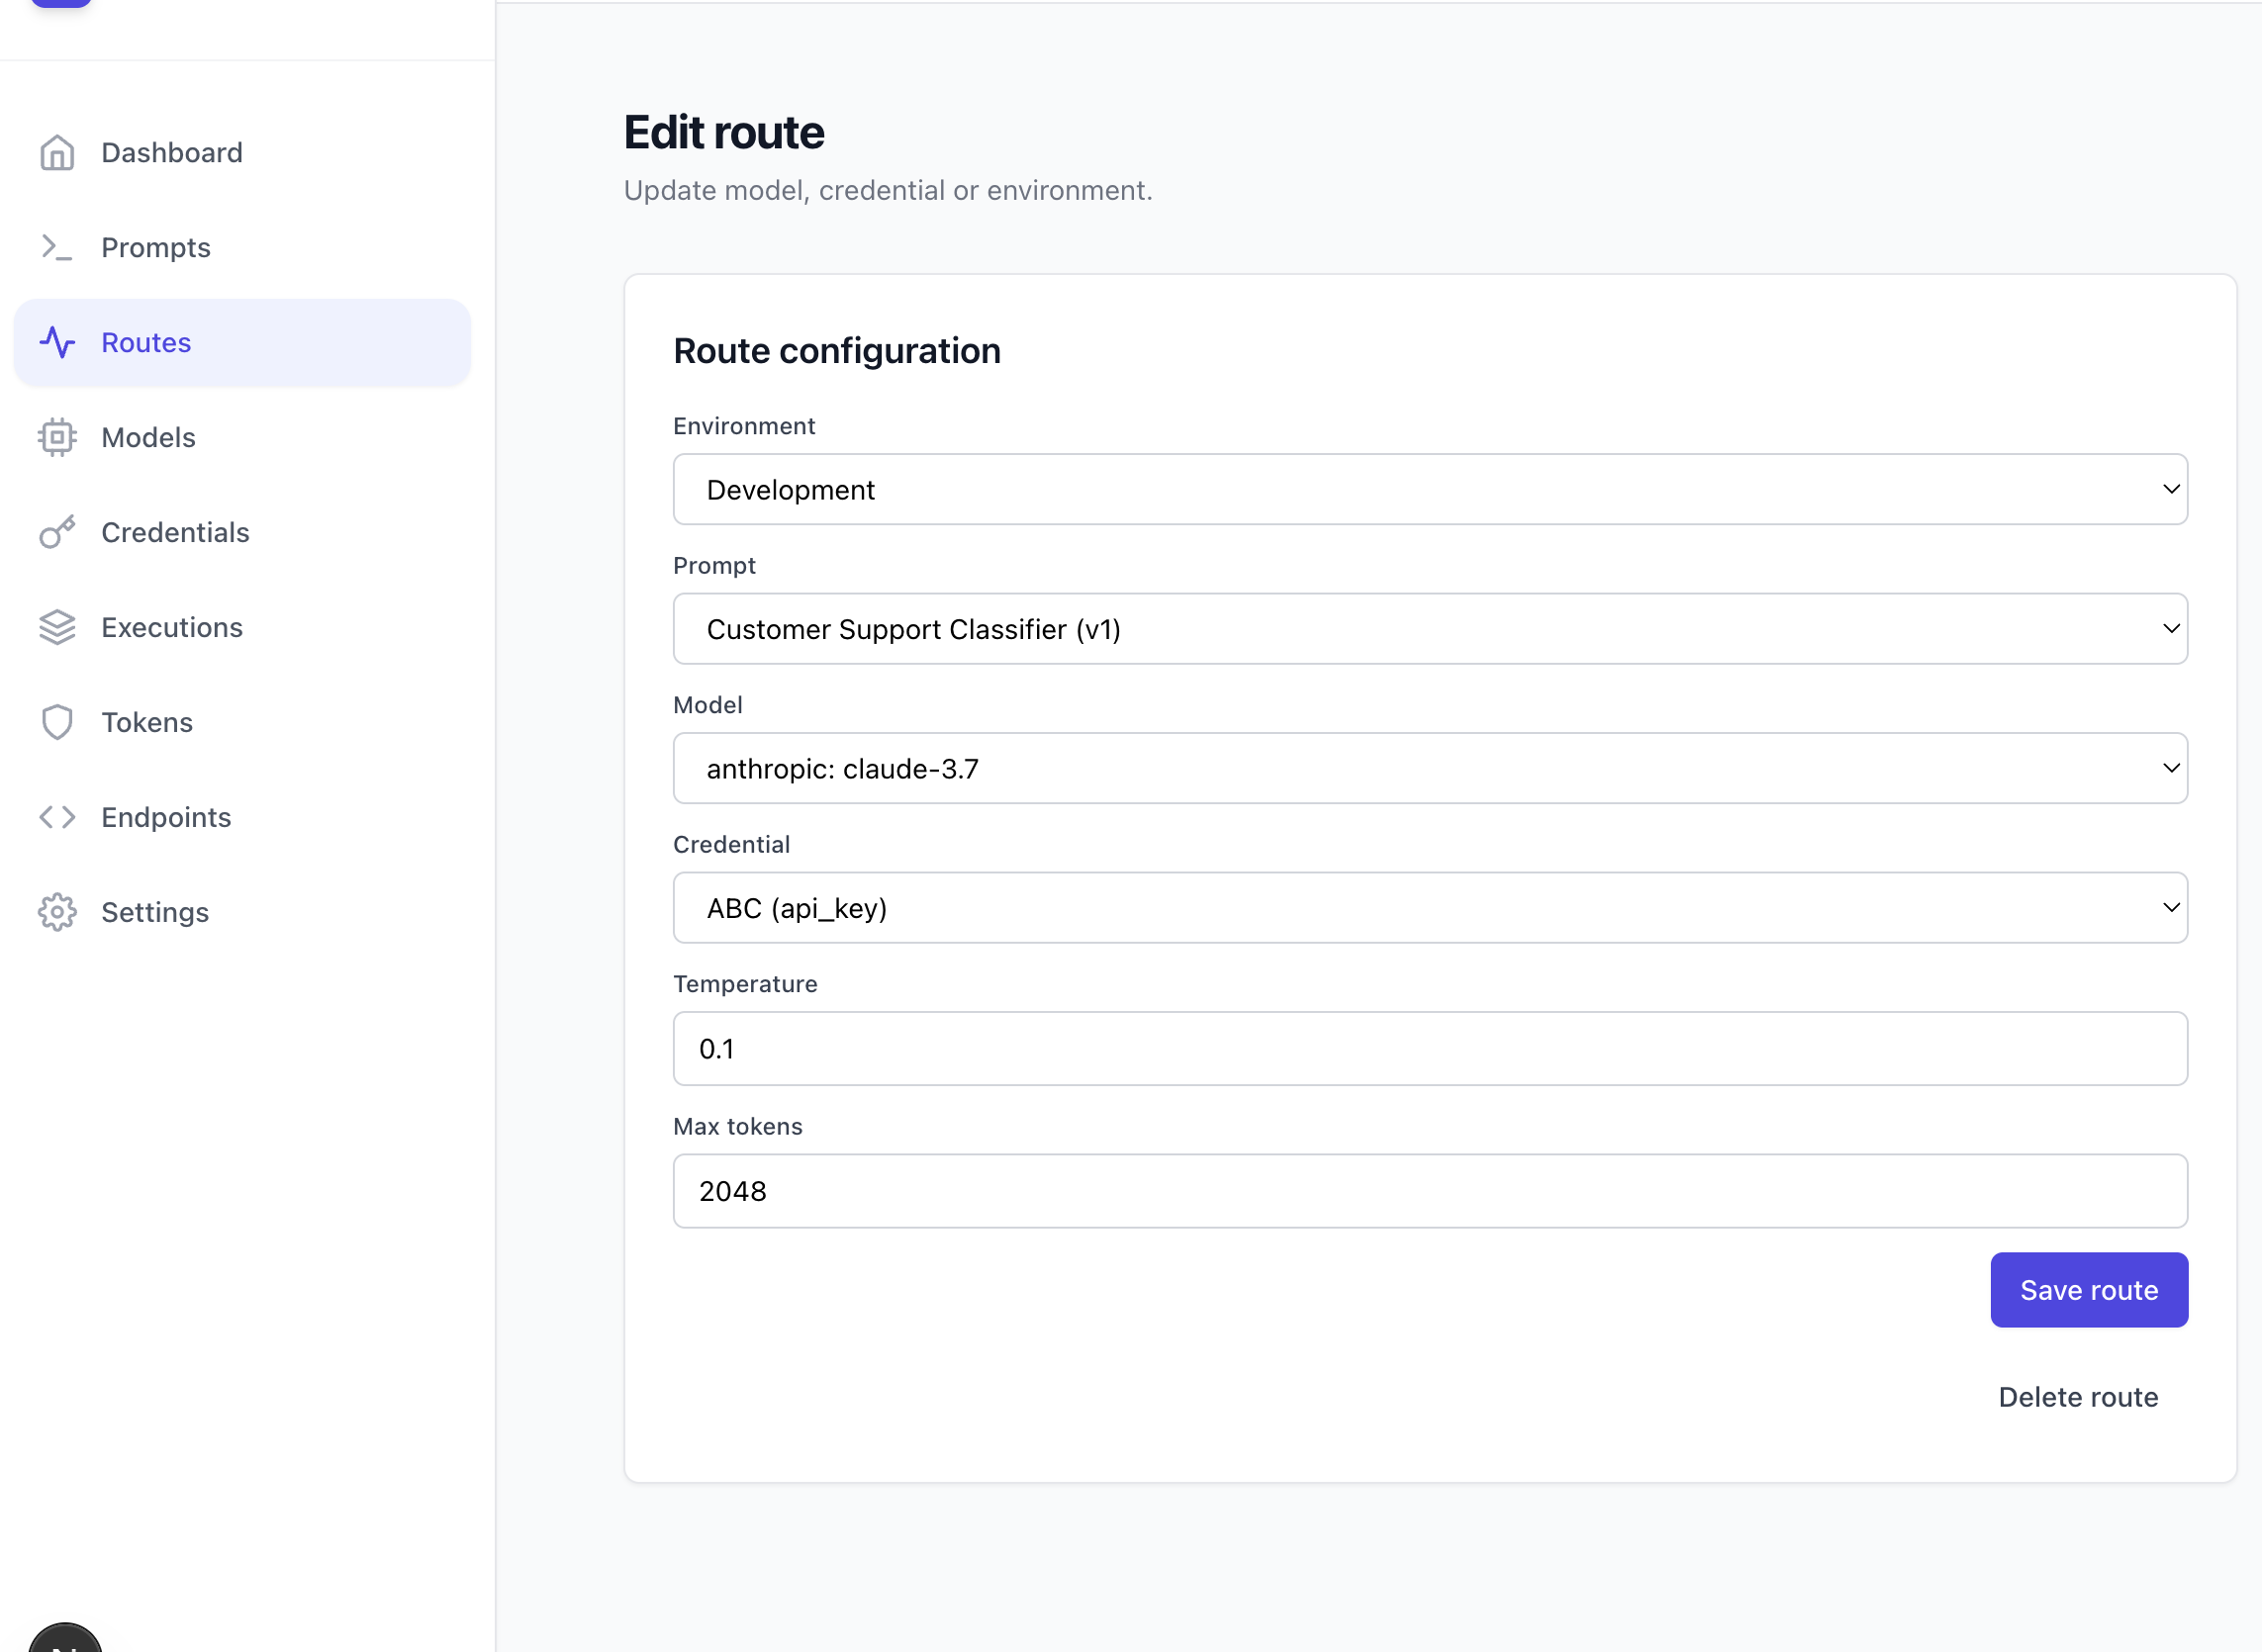Image resolution: width=2262 pixels, height=1652 pixels.
Task: Expand the Prompt dropdown for Customer Support Classifier
Action: pos(1429,629)
